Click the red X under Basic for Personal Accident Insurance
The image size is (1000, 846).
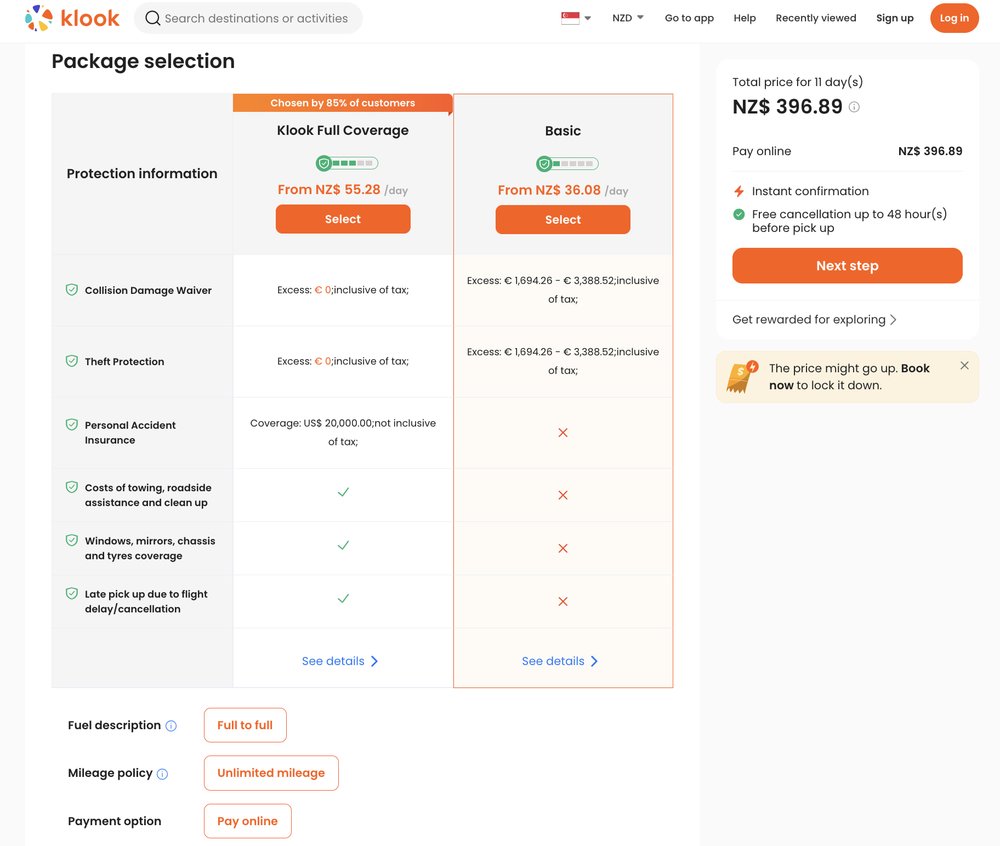(562, 432)
